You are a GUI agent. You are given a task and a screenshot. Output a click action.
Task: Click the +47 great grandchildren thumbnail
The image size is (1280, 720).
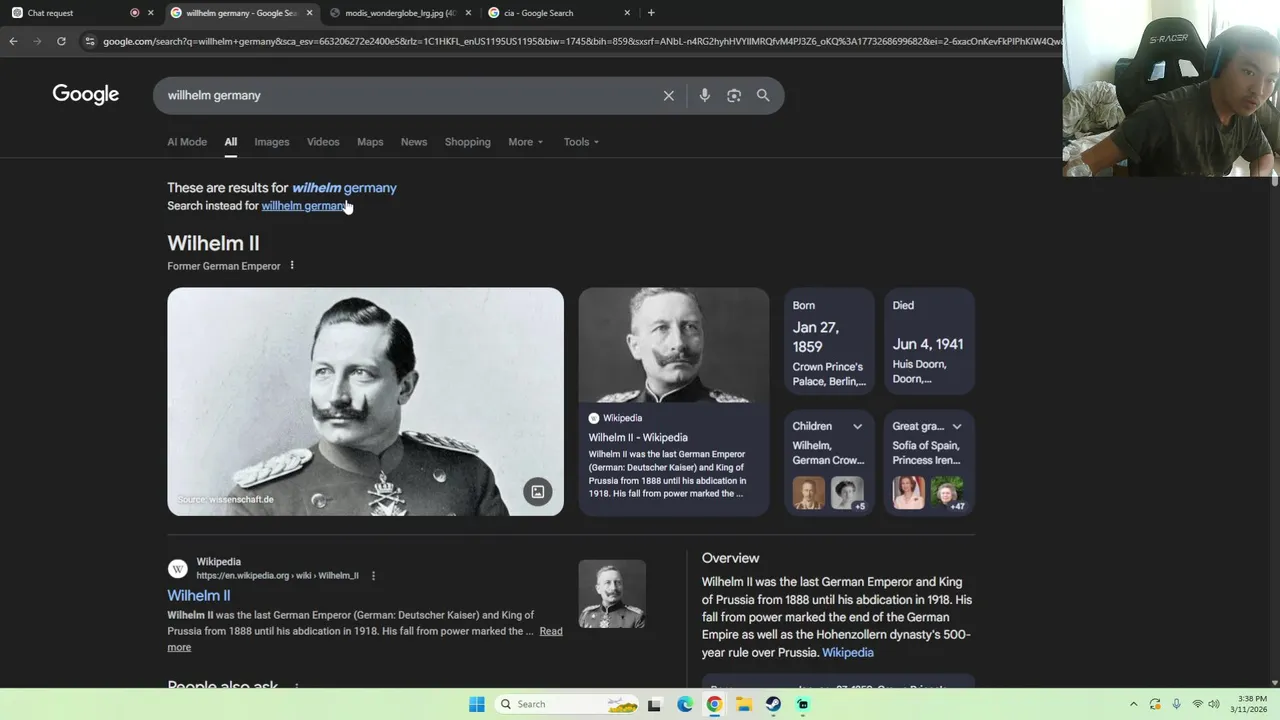click(947, 493)
